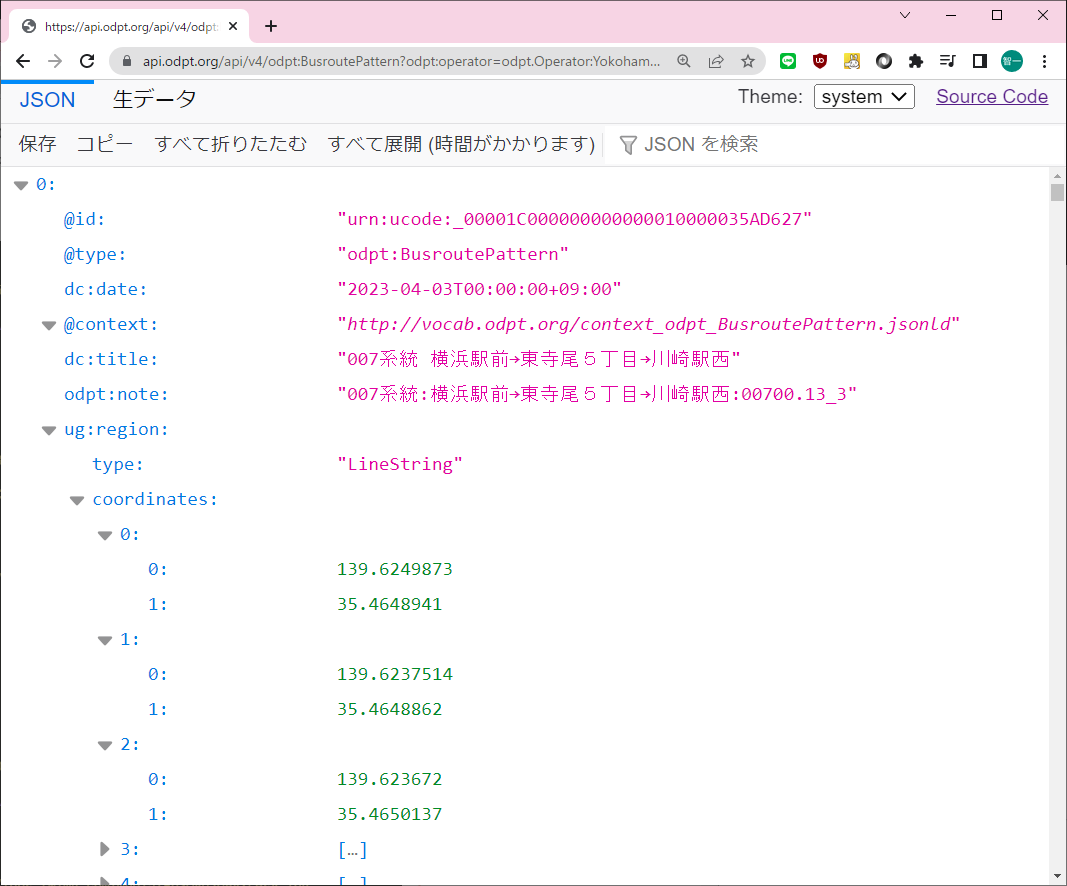1067x886 pixels.
Task: Reload the page with the refresh icon
Action: pyautogui.click(x=87, y=61)
